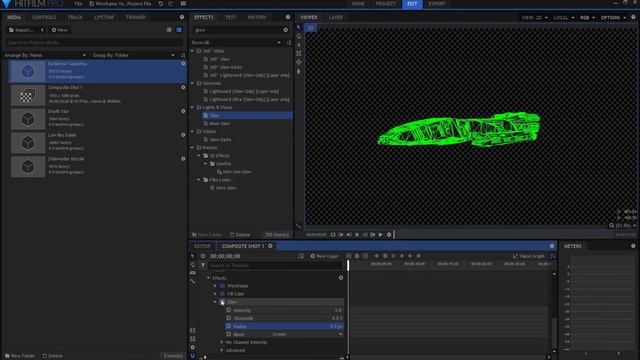
Task: Open the Show All effects filter dropdown
Action: 236,42
